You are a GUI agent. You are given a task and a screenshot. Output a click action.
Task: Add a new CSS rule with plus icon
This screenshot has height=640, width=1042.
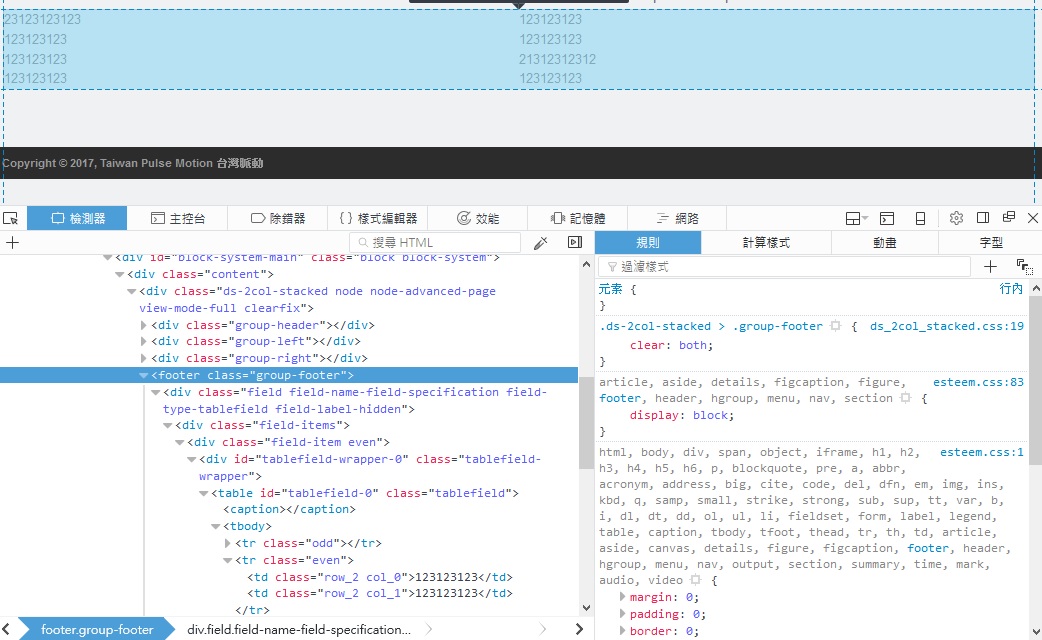click(990, 266)
